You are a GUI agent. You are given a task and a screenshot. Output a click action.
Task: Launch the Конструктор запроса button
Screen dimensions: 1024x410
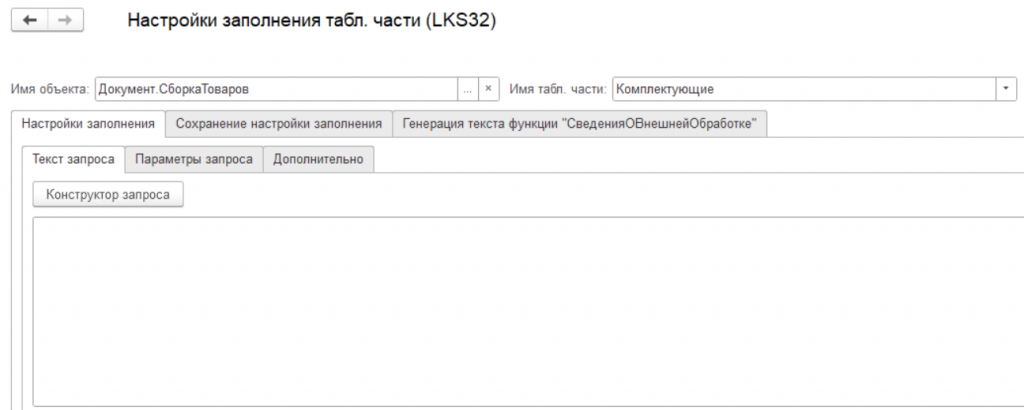click(x=108, y=195)
